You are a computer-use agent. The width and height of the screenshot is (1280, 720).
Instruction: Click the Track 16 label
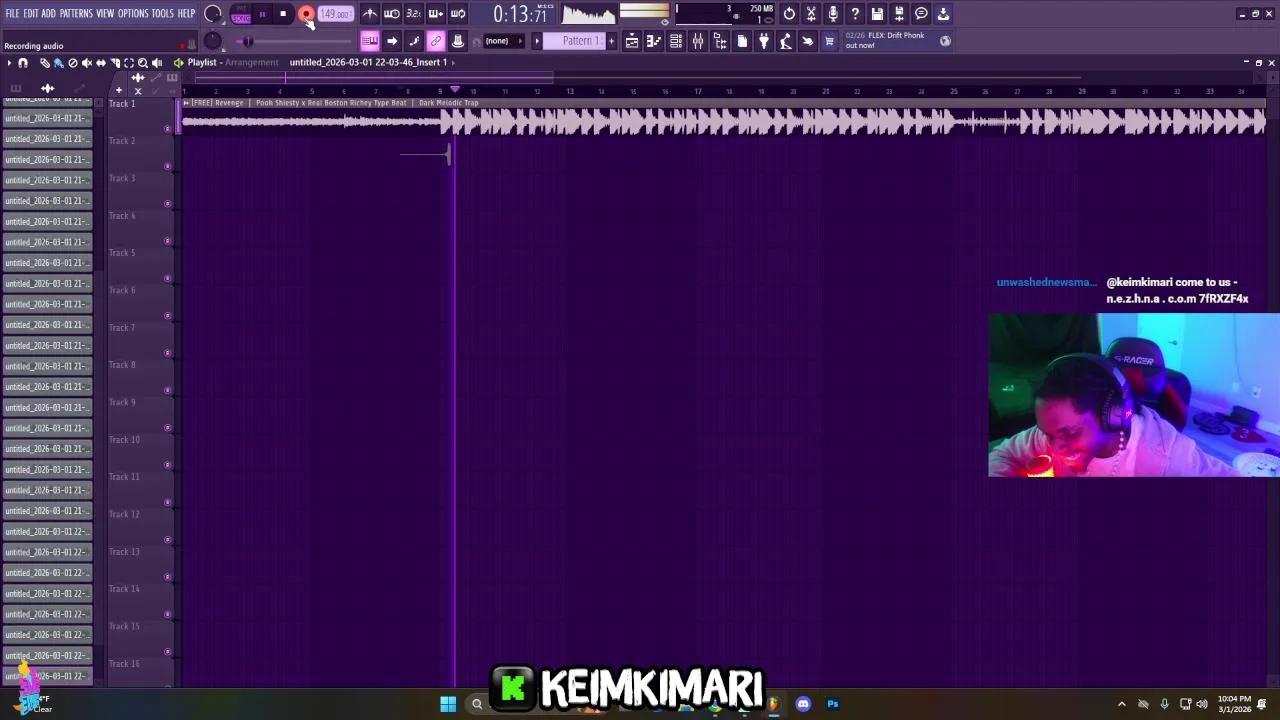pos(124,663)
